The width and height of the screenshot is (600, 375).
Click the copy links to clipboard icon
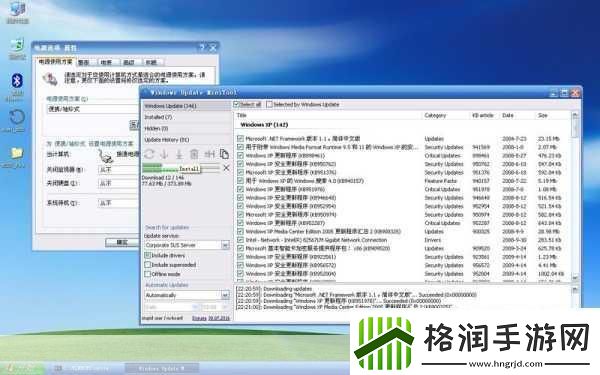(x=224, y=154)
